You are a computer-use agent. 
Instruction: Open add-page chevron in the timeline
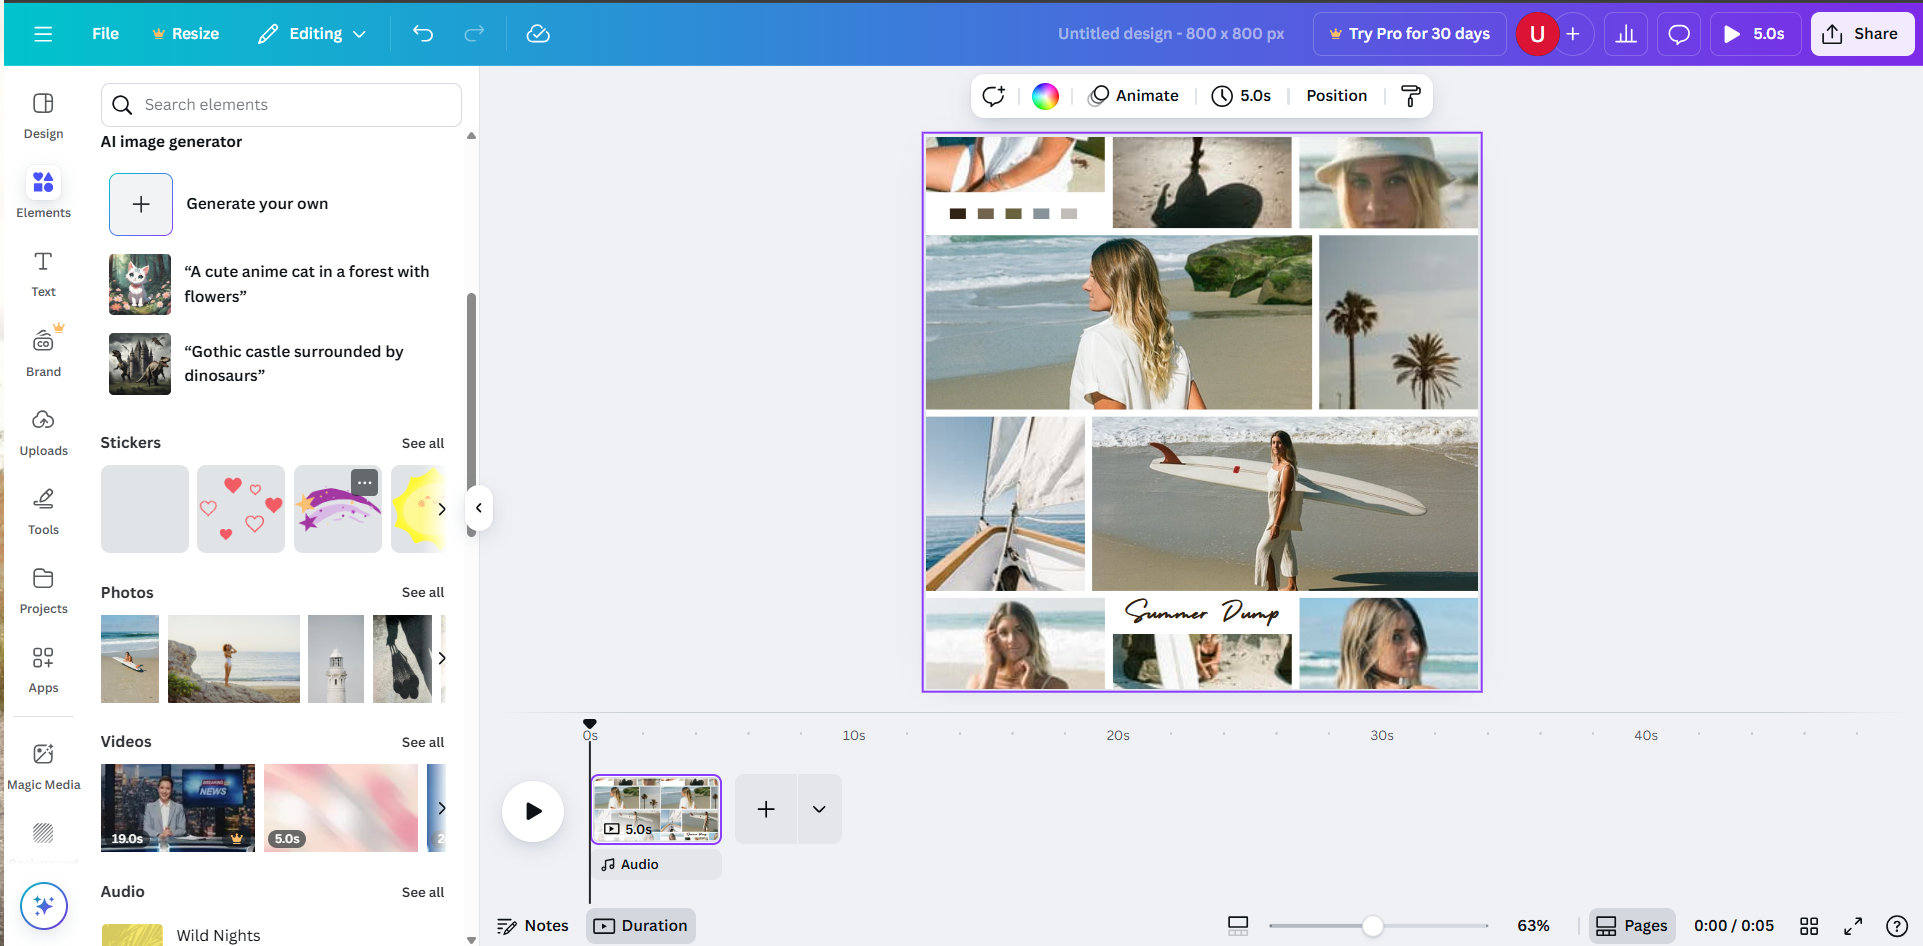coord(819,808)
